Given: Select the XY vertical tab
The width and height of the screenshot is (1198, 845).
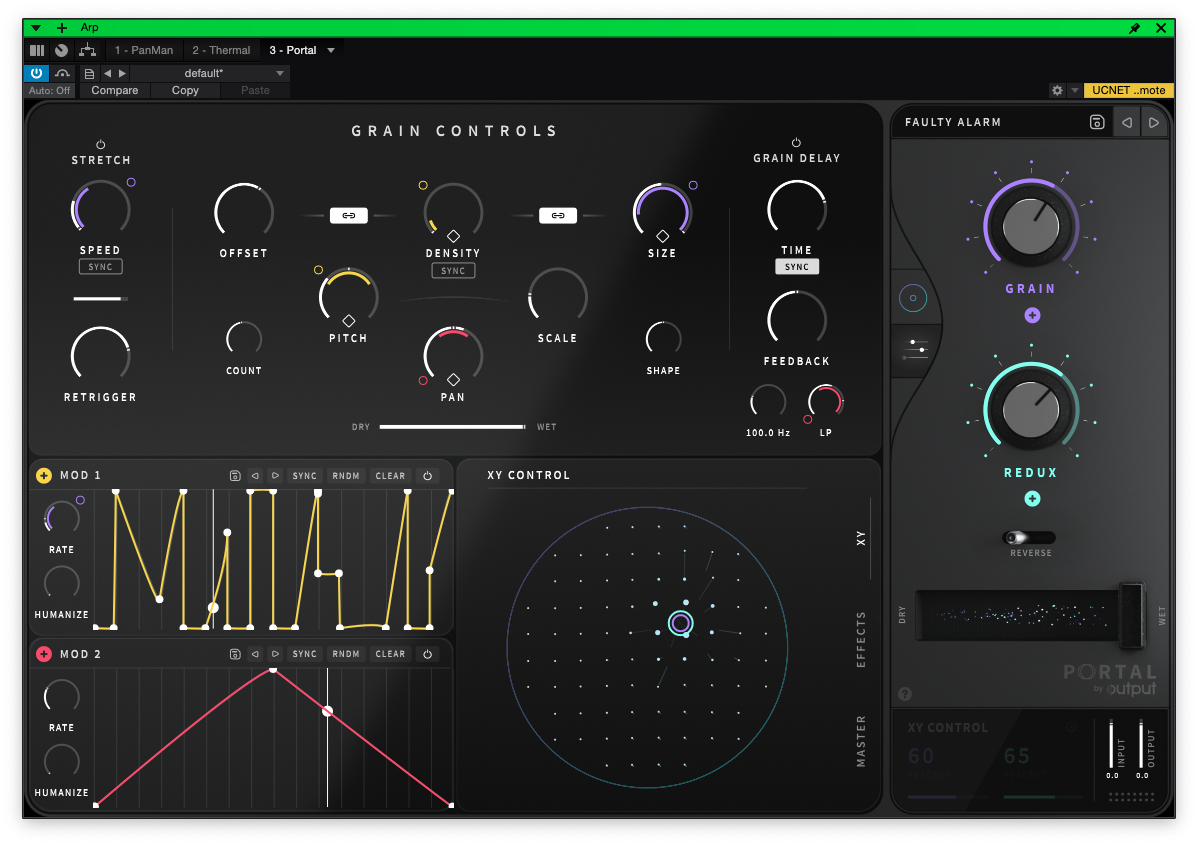Looking at the screenshot, I should [x=861, y=538].
